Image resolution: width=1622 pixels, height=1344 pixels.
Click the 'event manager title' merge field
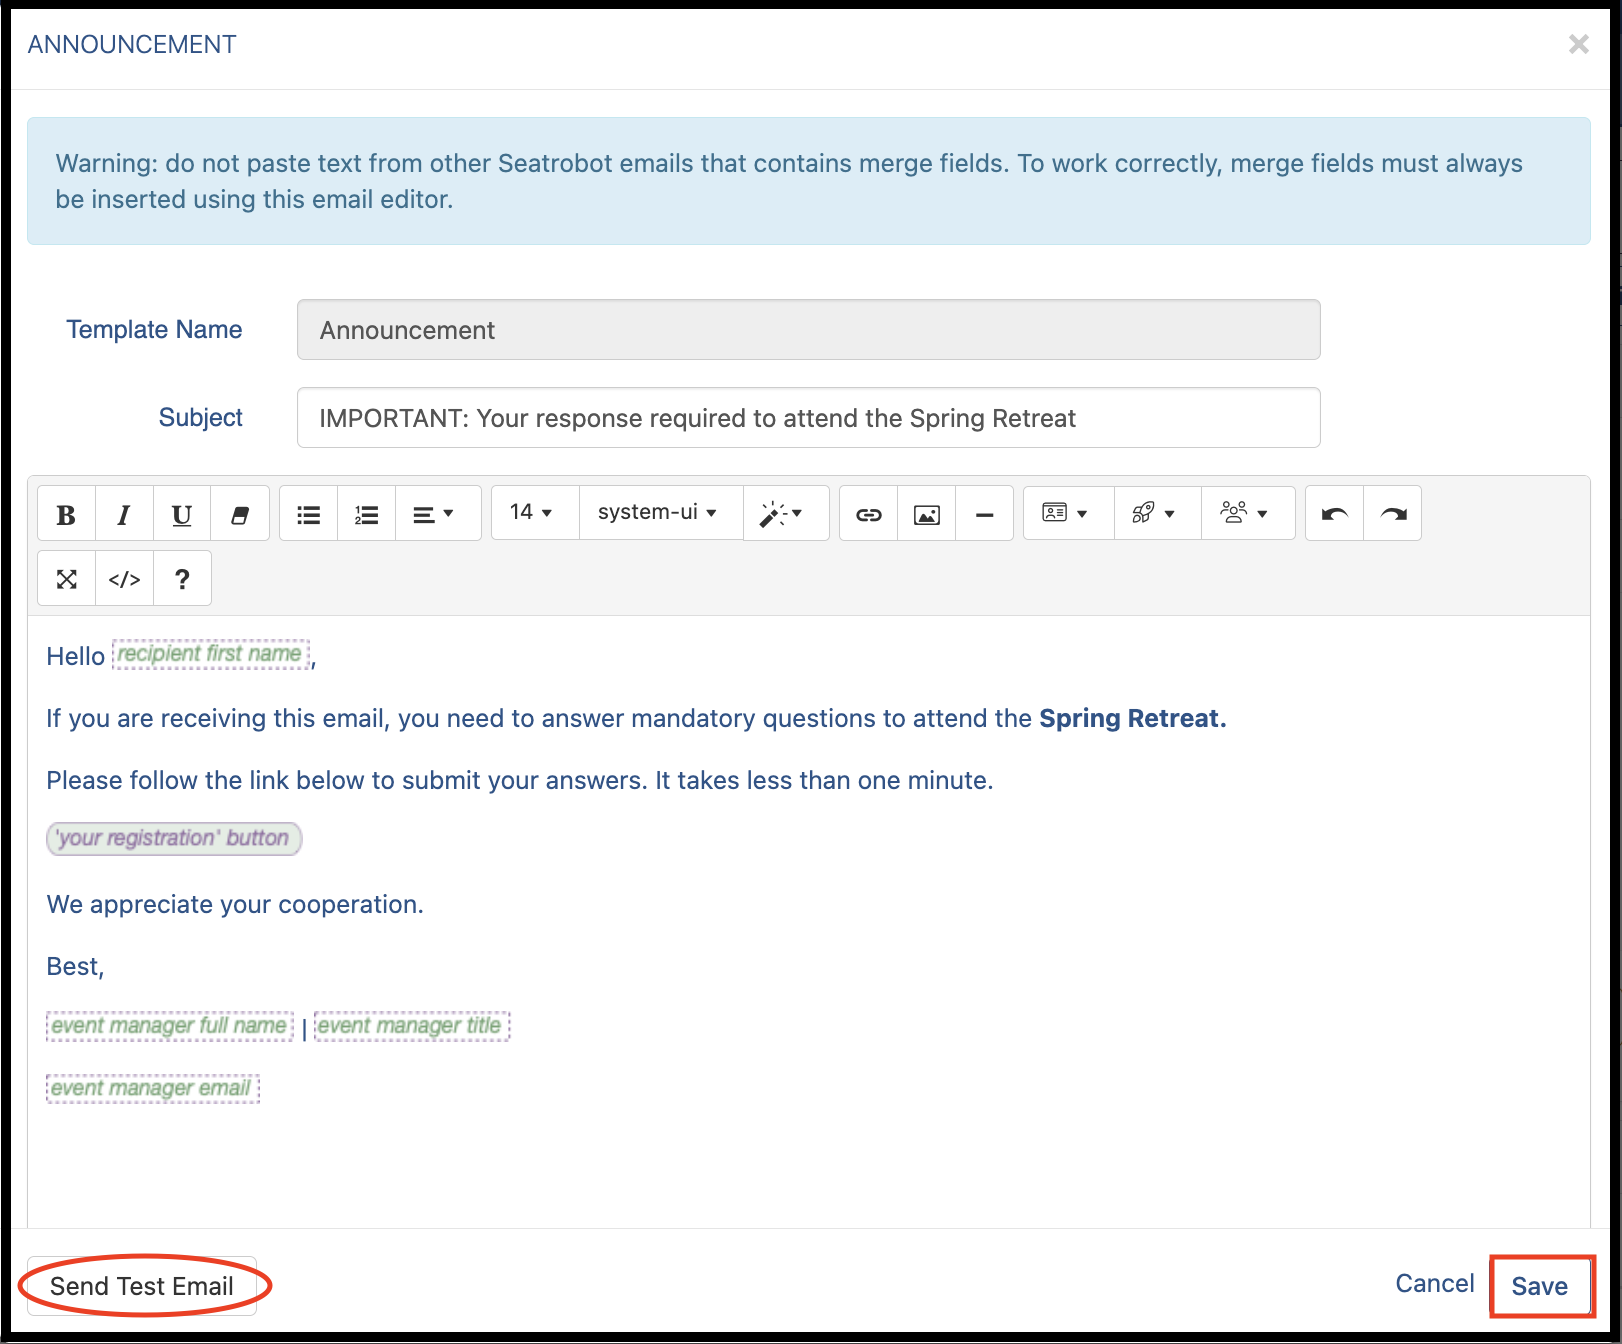click(412, 1026)
